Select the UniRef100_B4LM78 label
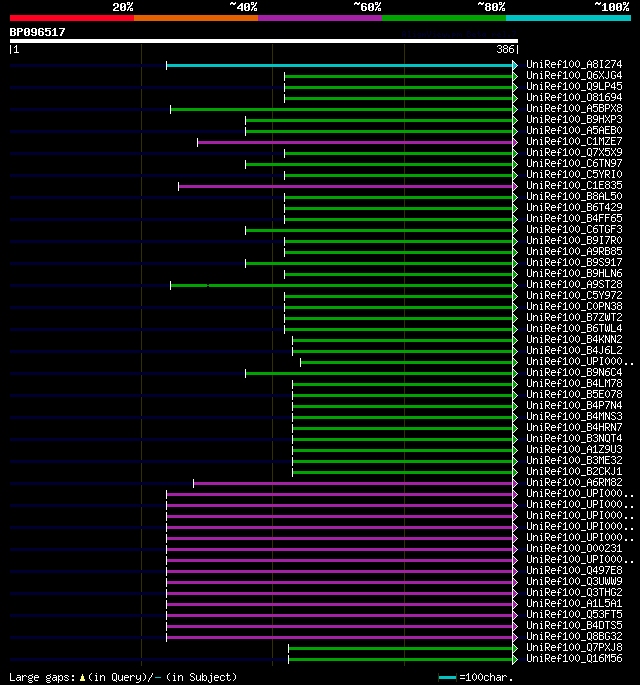The height and width of the screenshot is (685, 640). coord(574,384)
